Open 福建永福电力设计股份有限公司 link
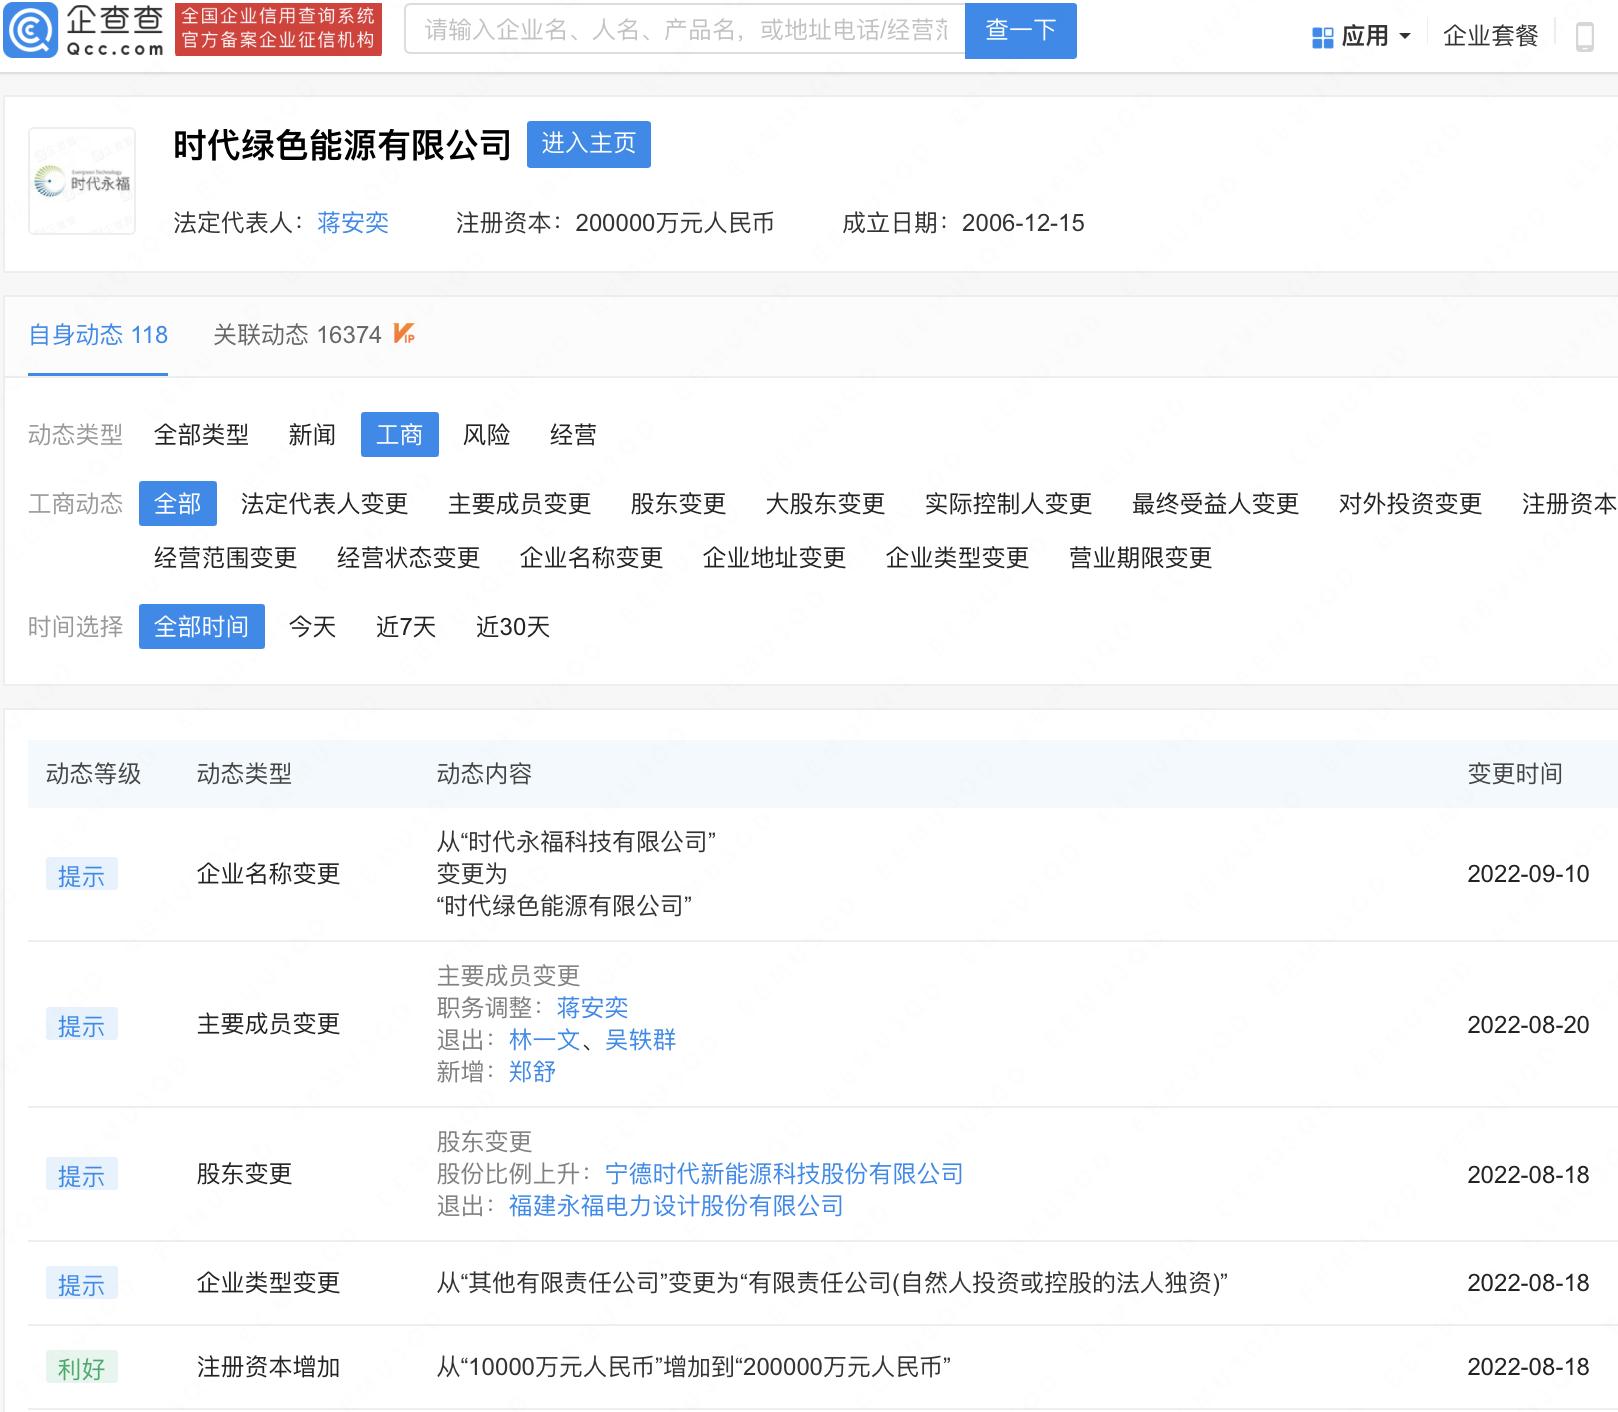1618x1412 pixels. tap(676, 1206)
